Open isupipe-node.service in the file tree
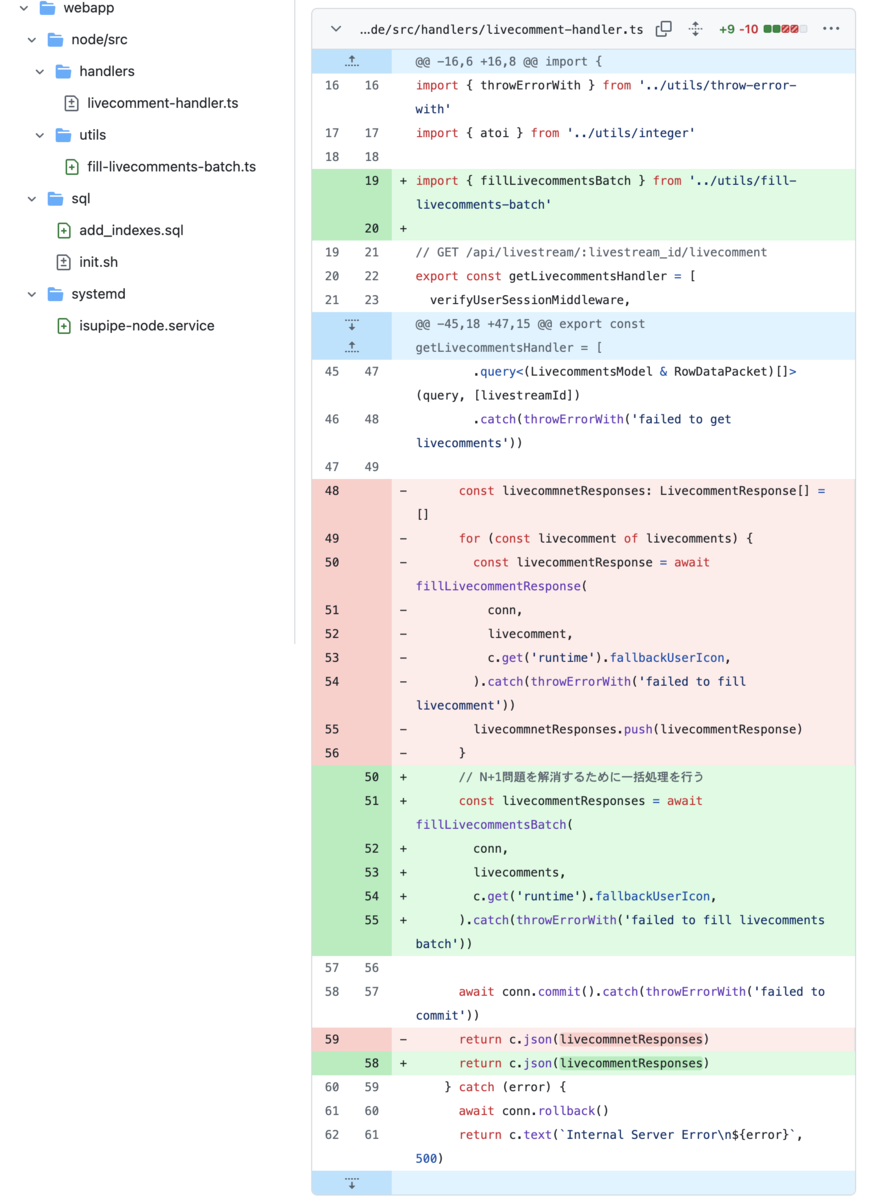 click(147, 326)
